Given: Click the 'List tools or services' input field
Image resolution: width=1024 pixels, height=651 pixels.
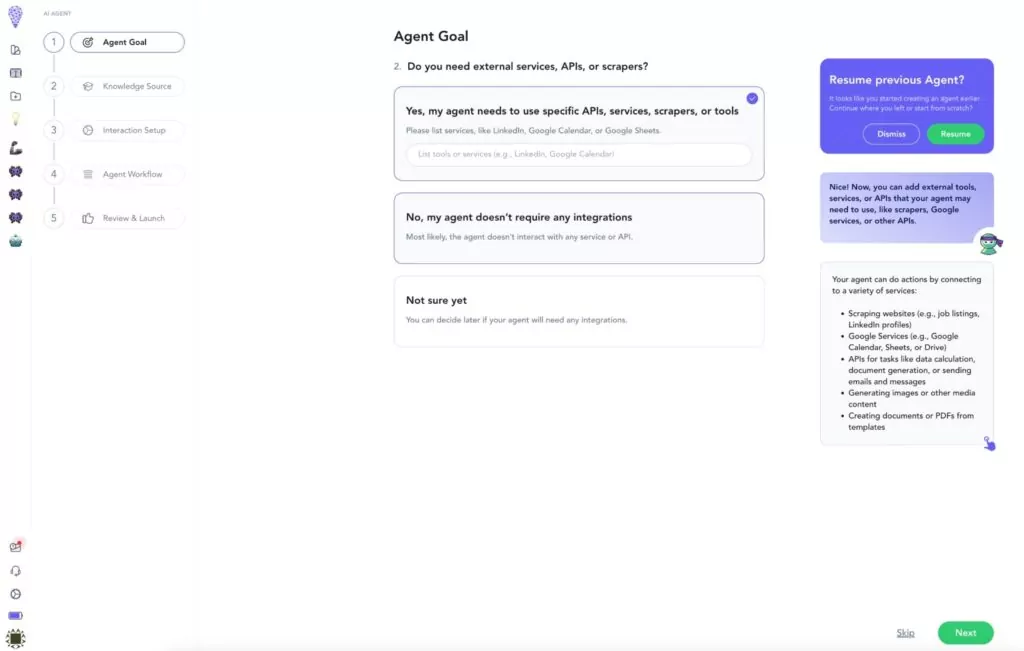Looking at the screenshot, I should (x=579, y=154).
